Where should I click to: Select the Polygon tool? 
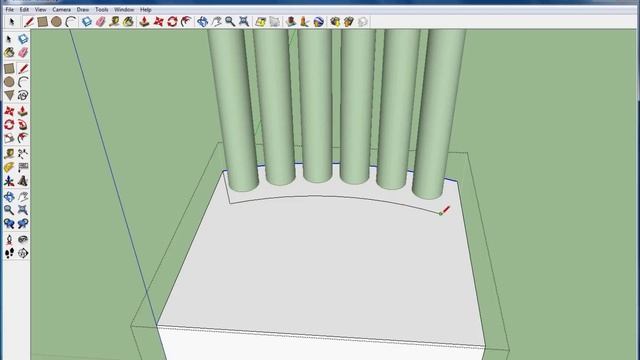(x=9, y=96)
